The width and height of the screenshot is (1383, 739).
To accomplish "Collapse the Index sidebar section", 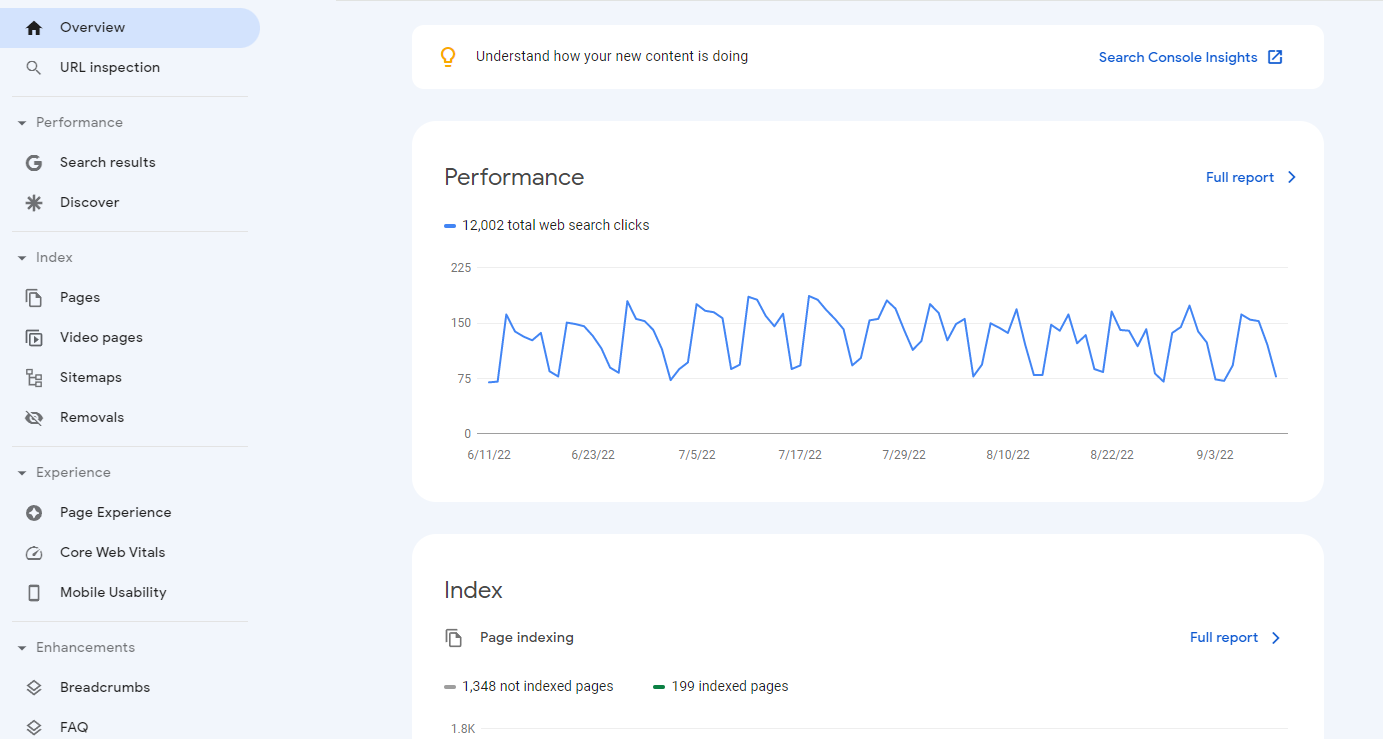I will pos(22,258).
